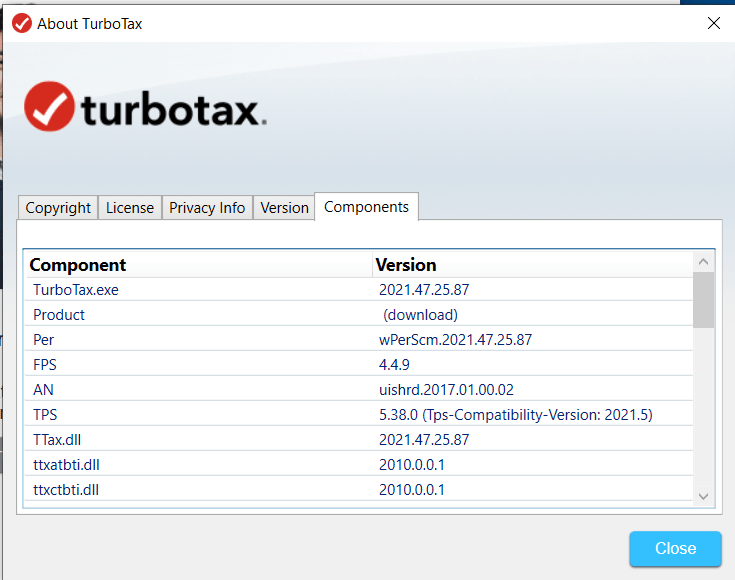The width and height of the screenshot is (735, 580).
Task: Open the License tab
Action: click(x=130, y=207)
